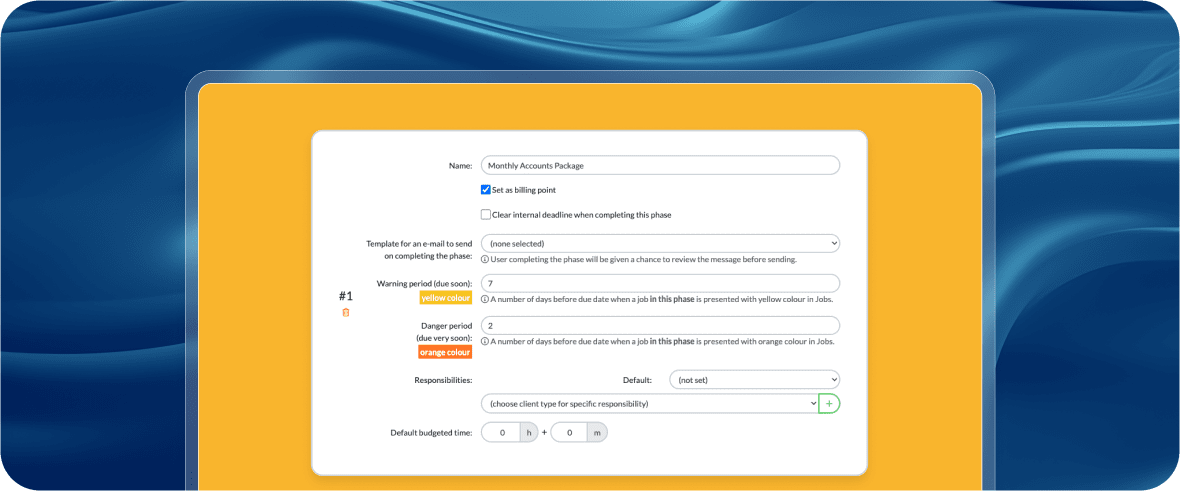Click the 'orange colour' badge

(445, 352)
